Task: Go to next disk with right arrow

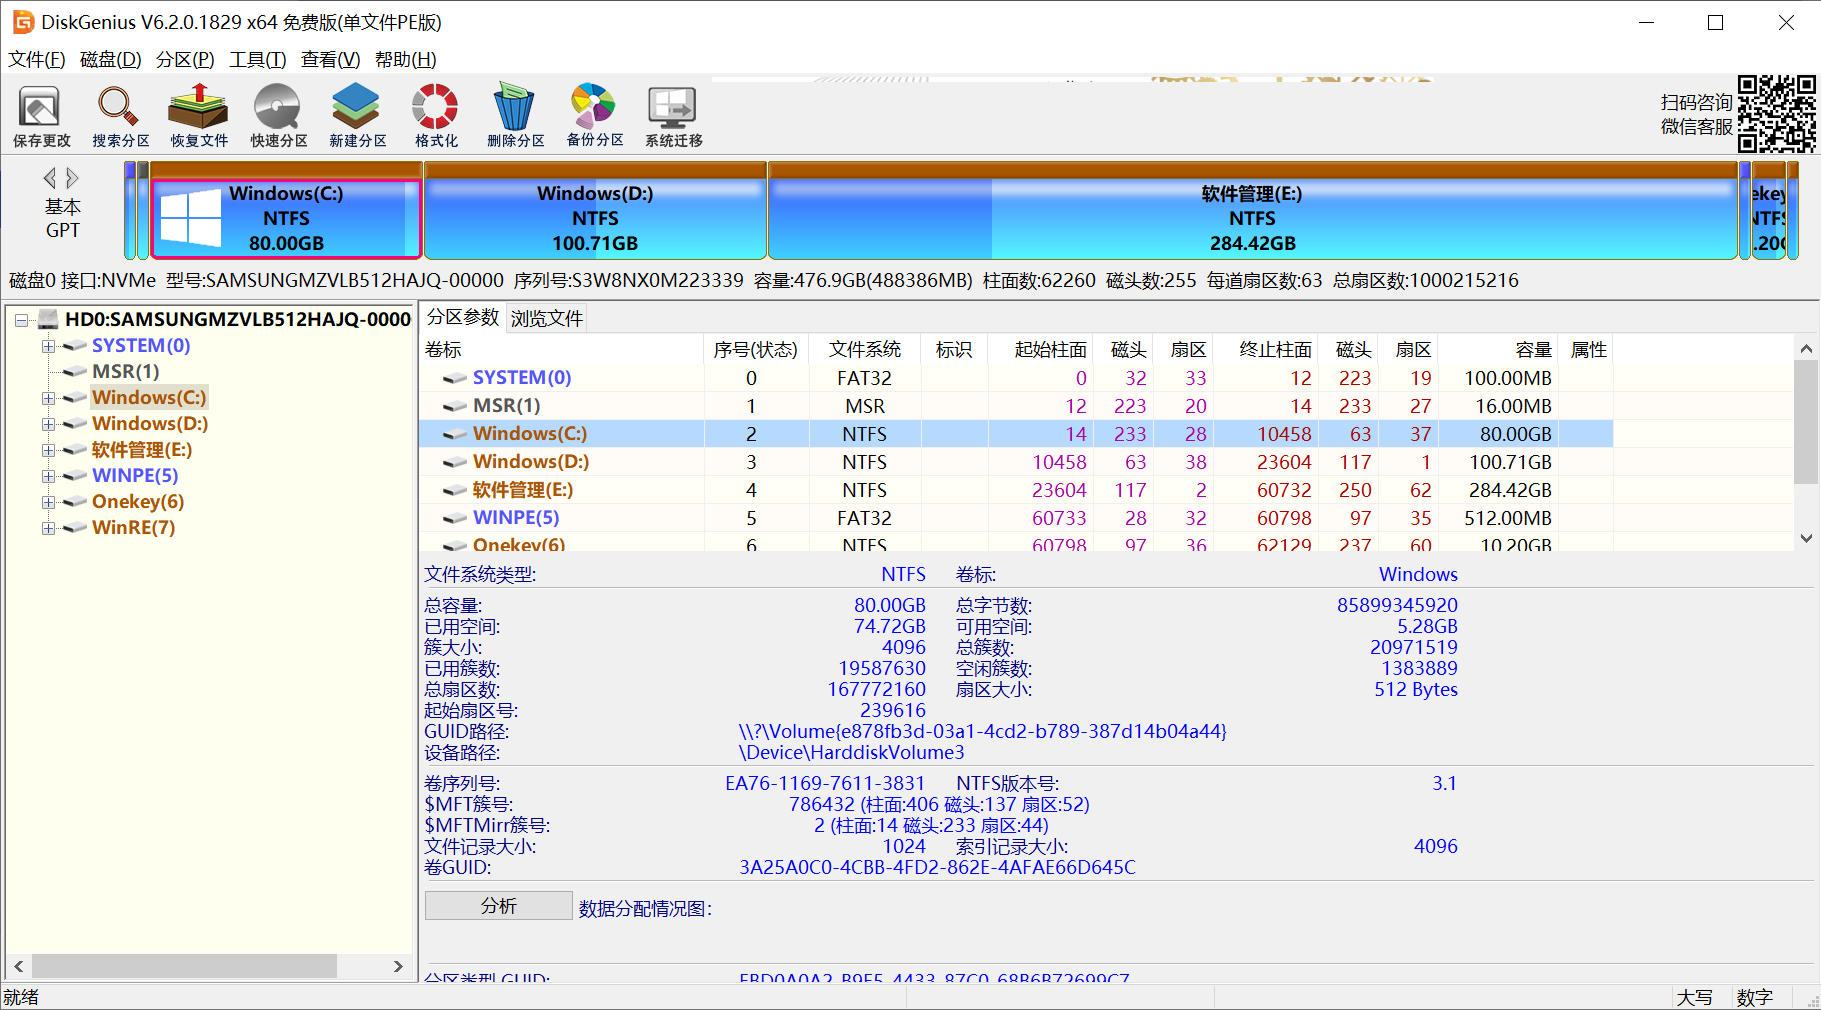Action: click(x=72, y=178)
